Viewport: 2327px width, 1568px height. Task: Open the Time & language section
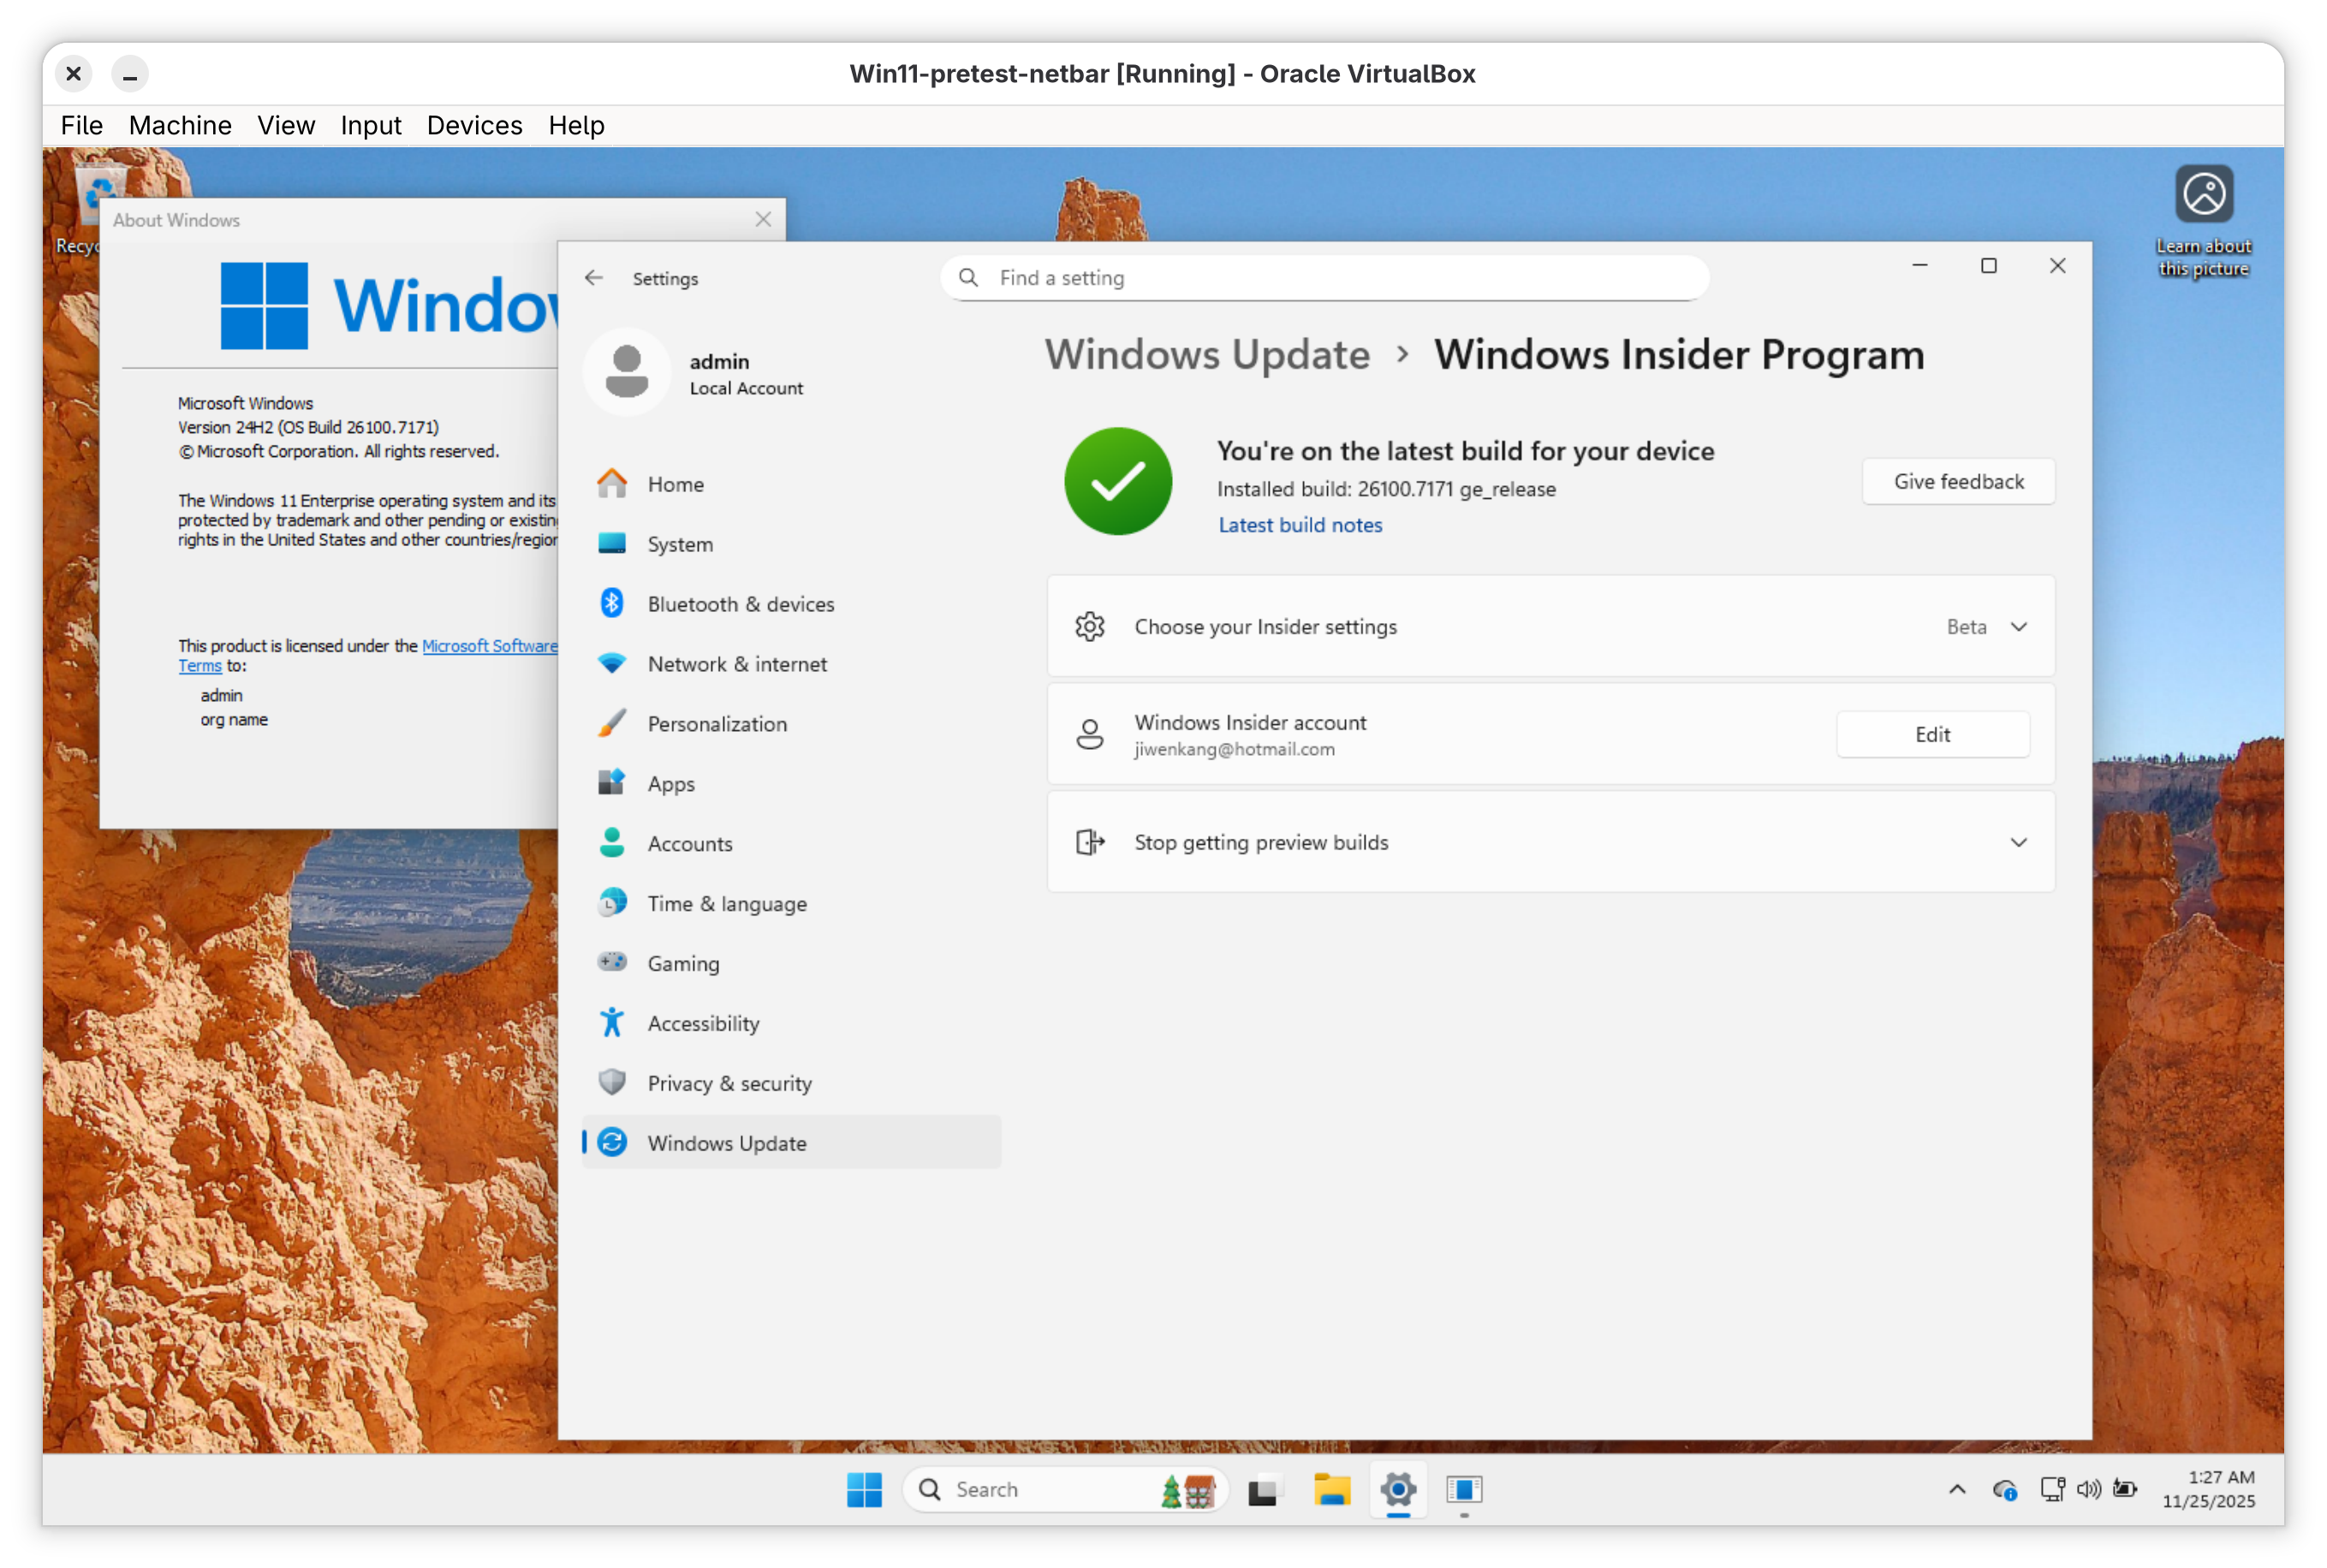pyautogui.click(x=726, y=903)
